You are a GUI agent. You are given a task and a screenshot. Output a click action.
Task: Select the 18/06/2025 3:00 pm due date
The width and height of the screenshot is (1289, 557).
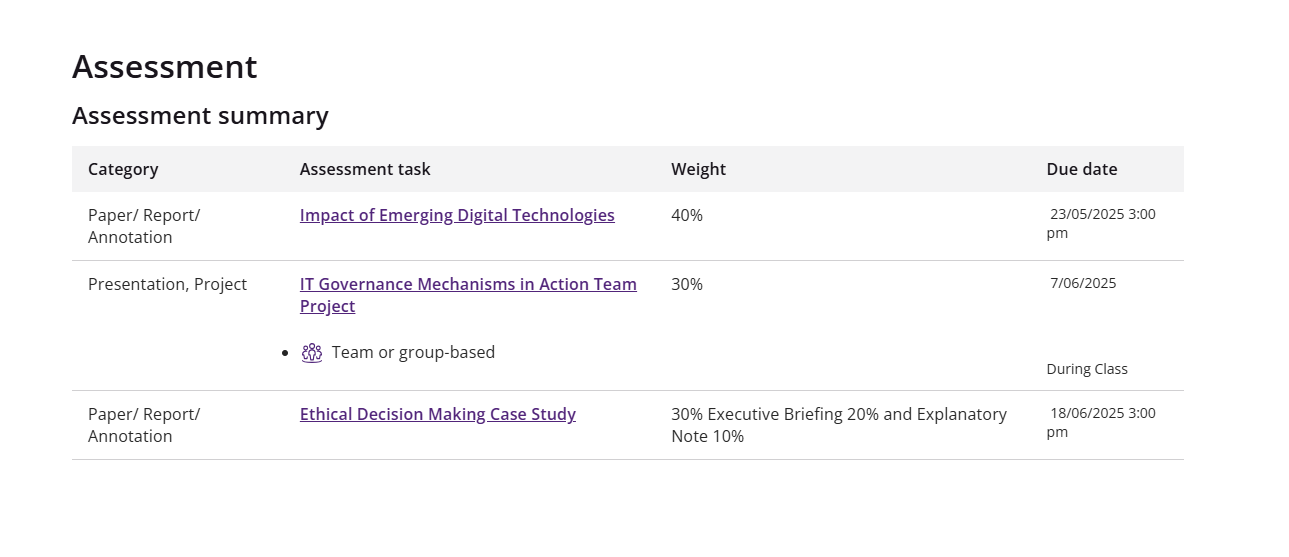[x=1101, y=422]
